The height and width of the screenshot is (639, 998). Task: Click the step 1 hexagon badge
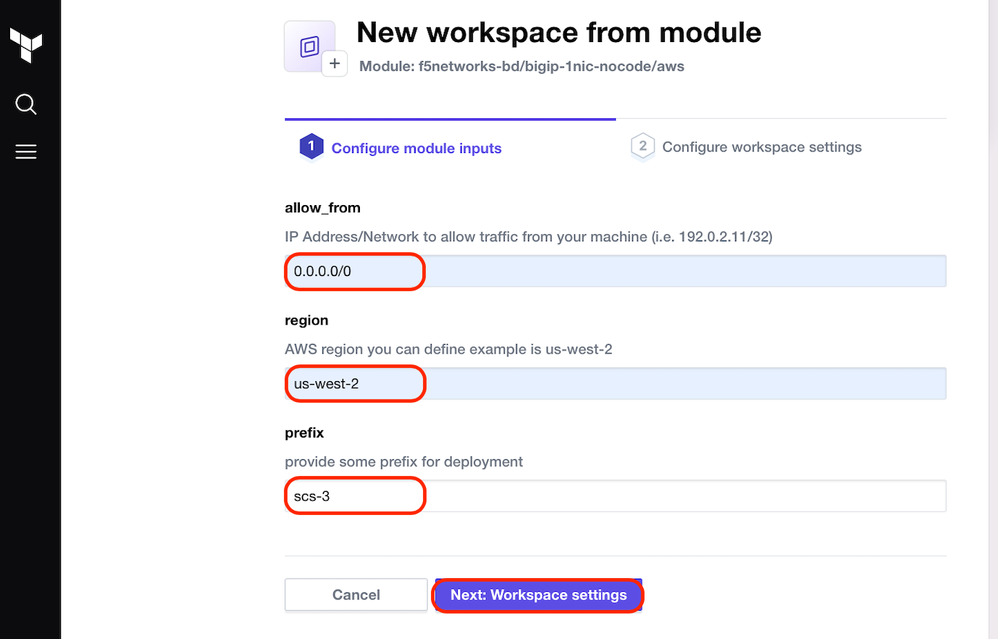pos(311,147)
